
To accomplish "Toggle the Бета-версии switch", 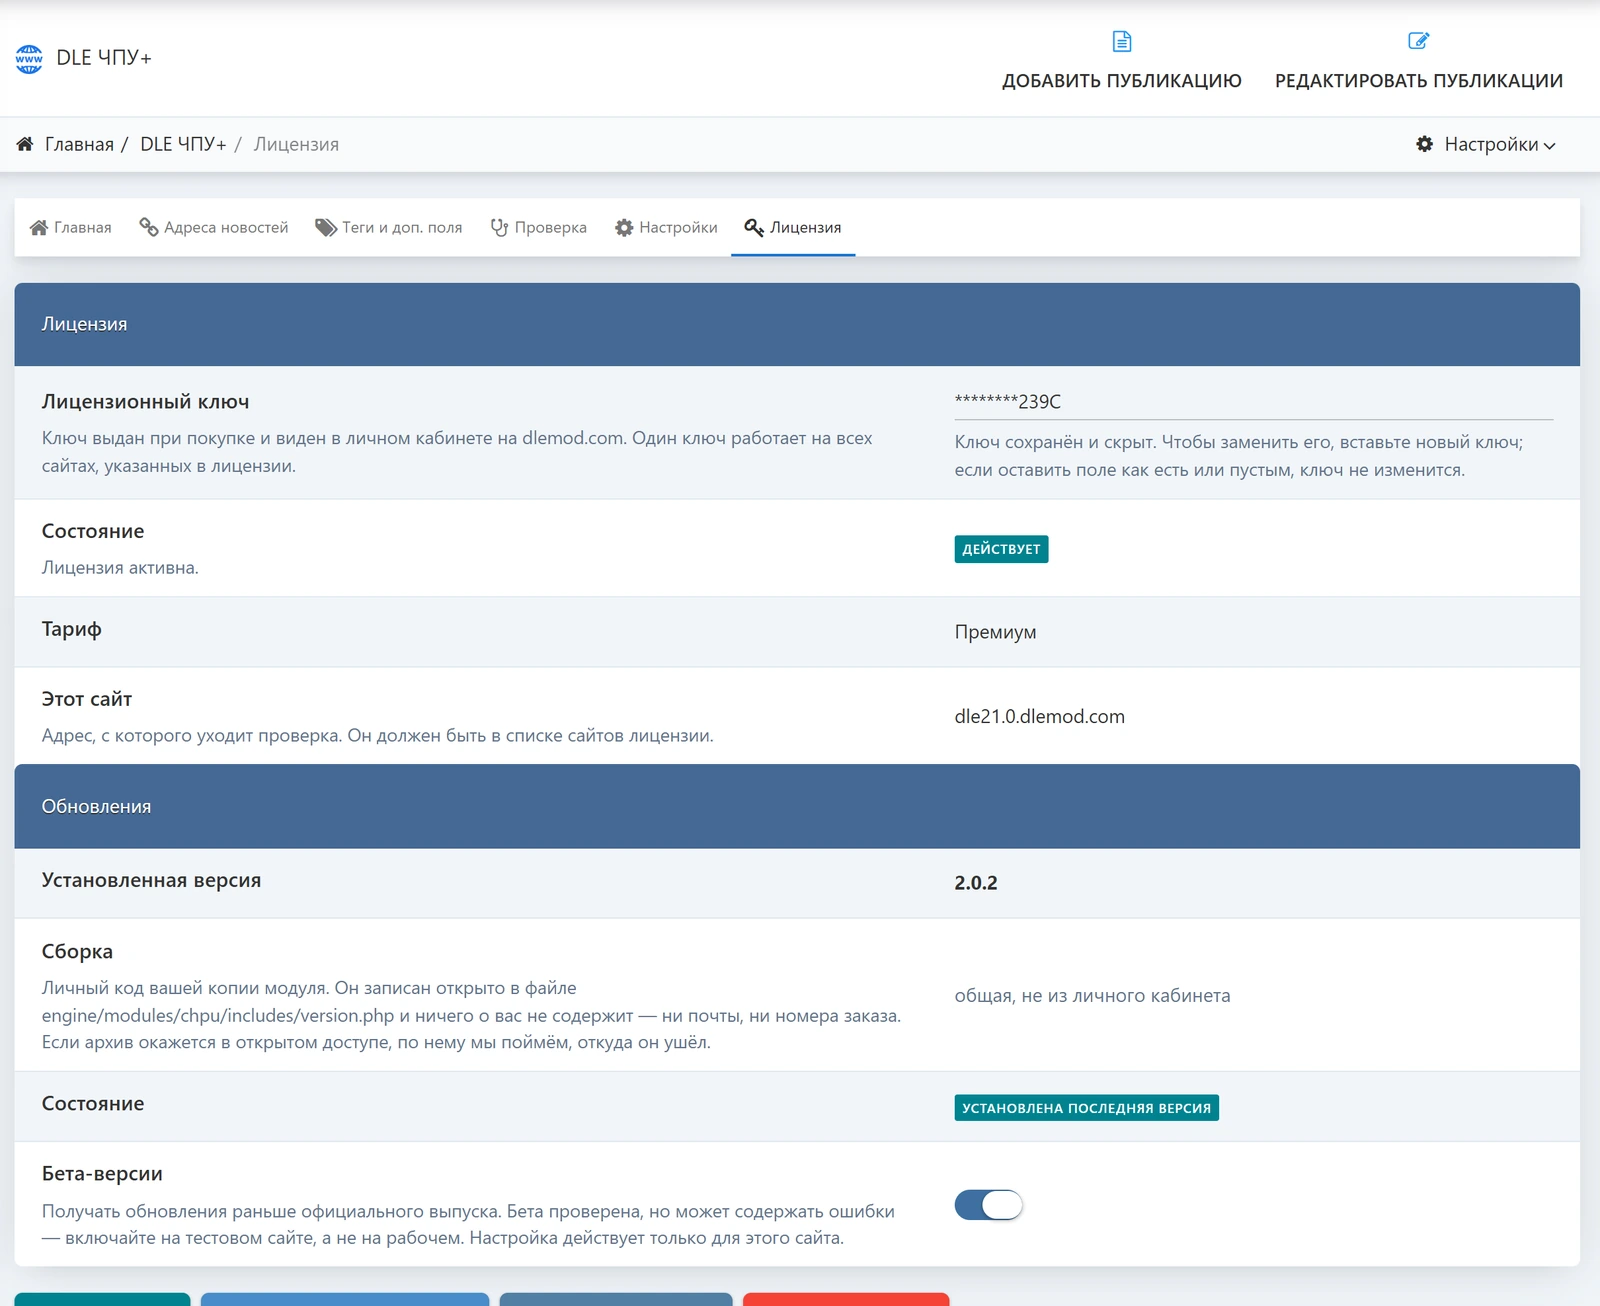I will pyautogui.click(x=988, y=1205).
